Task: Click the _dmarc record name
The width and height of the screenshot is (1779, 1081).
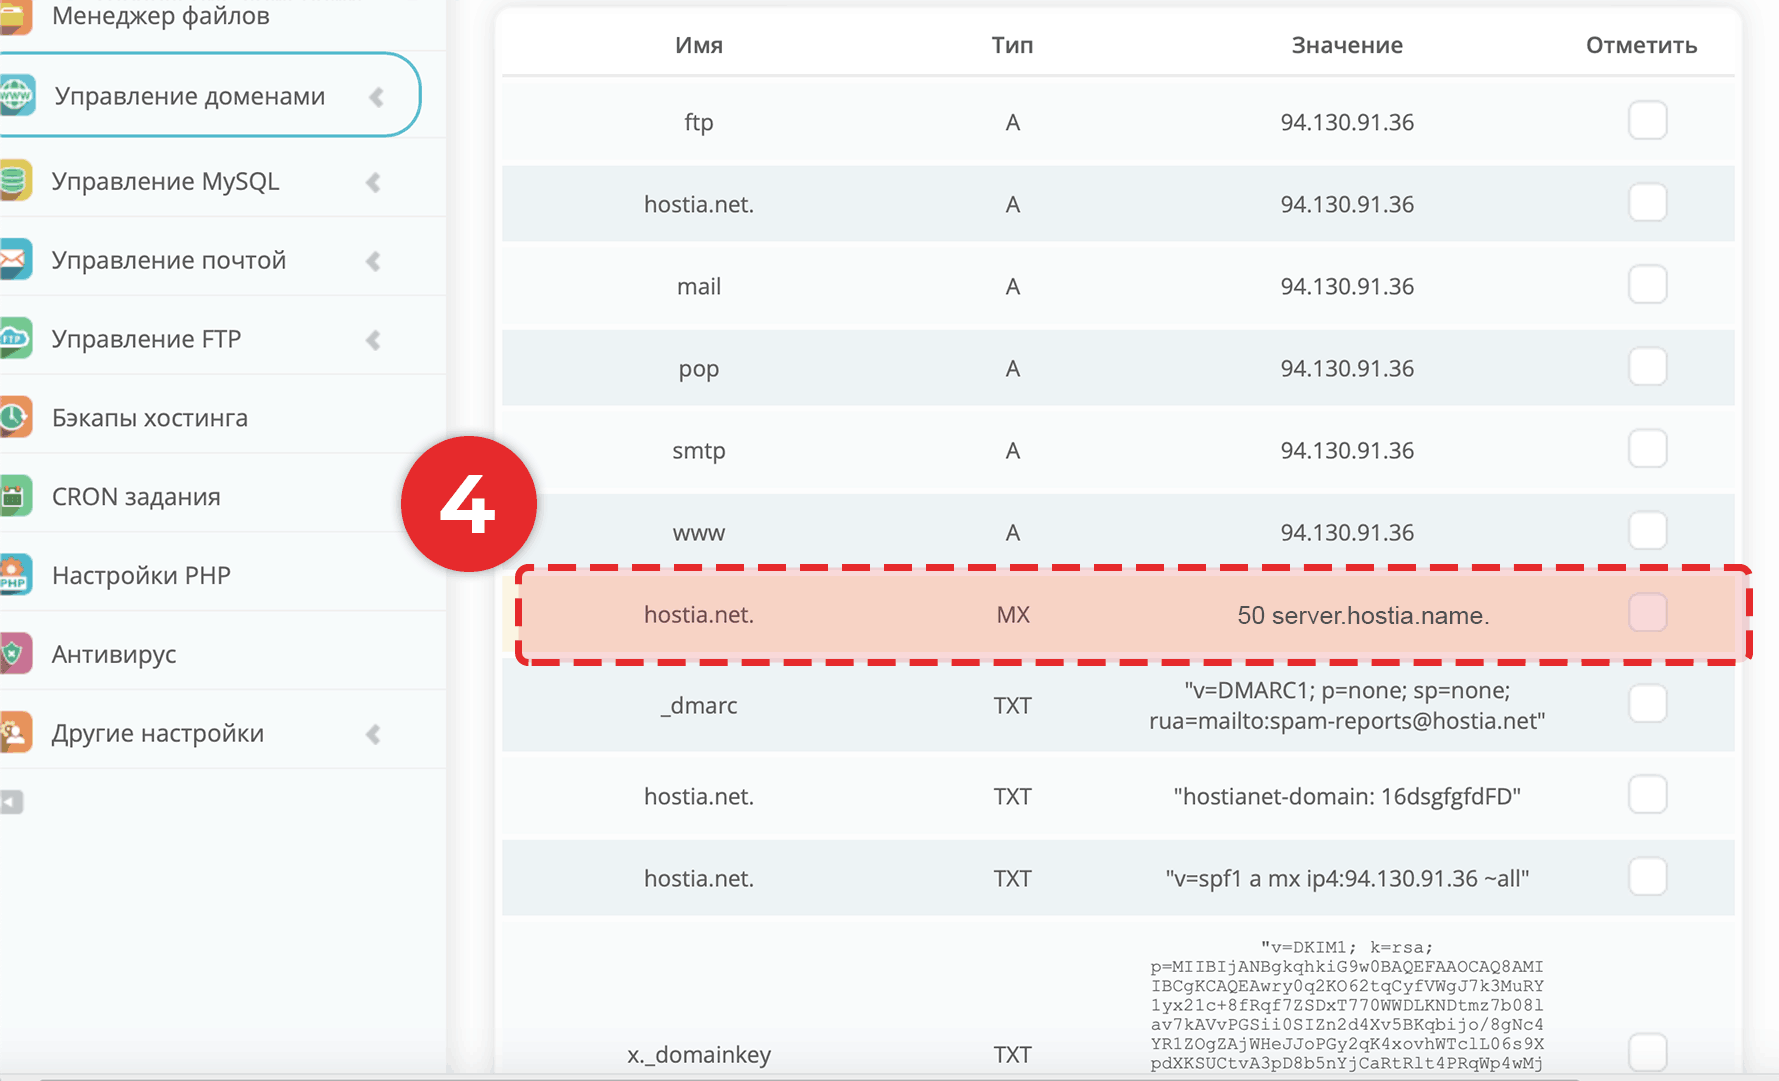Action: 699,705
